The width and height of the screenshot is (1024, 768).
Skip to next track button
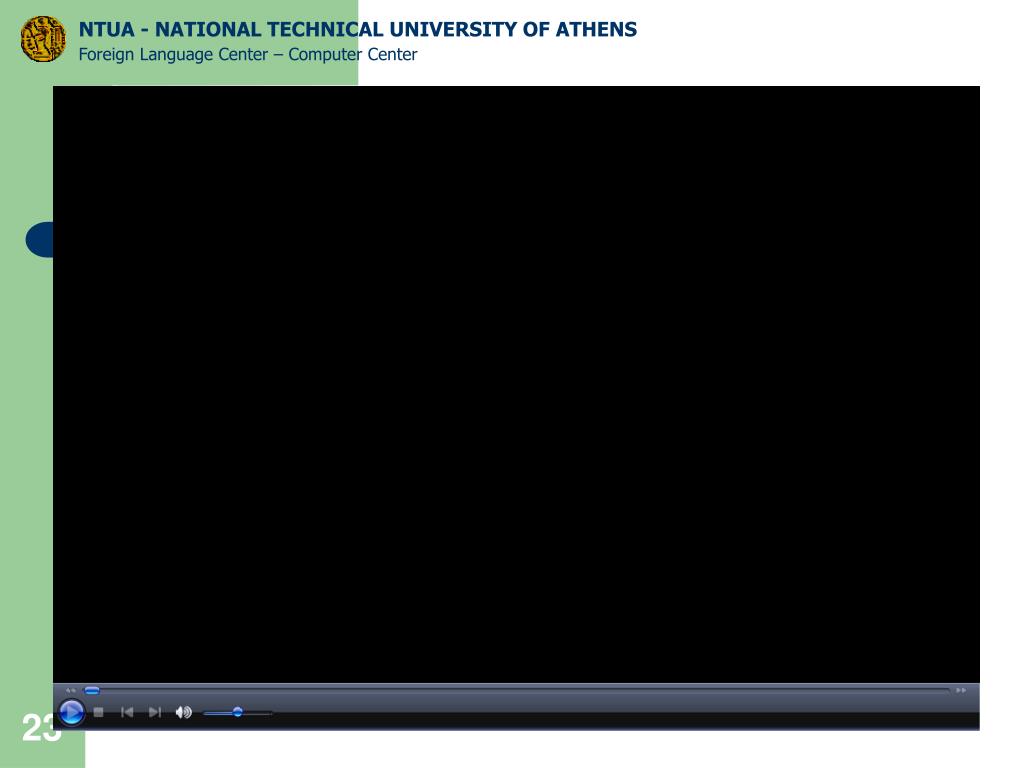[155, 712]
